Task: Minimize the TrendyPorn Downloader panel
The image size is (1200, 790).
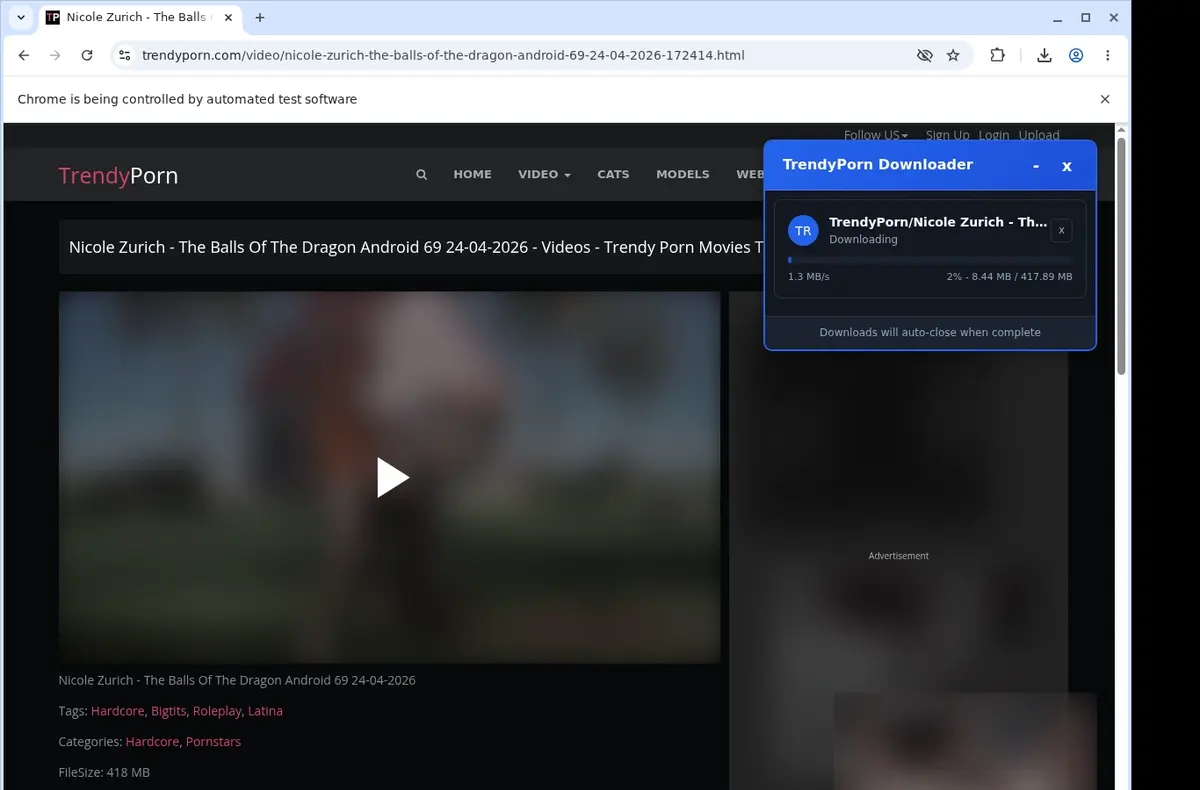Action: pos(1036,166)
